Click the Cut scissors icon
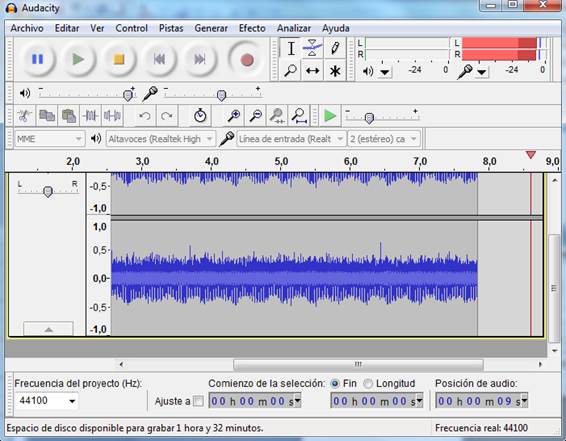Viewport: 566px width, 441px height. coord(25,116)
